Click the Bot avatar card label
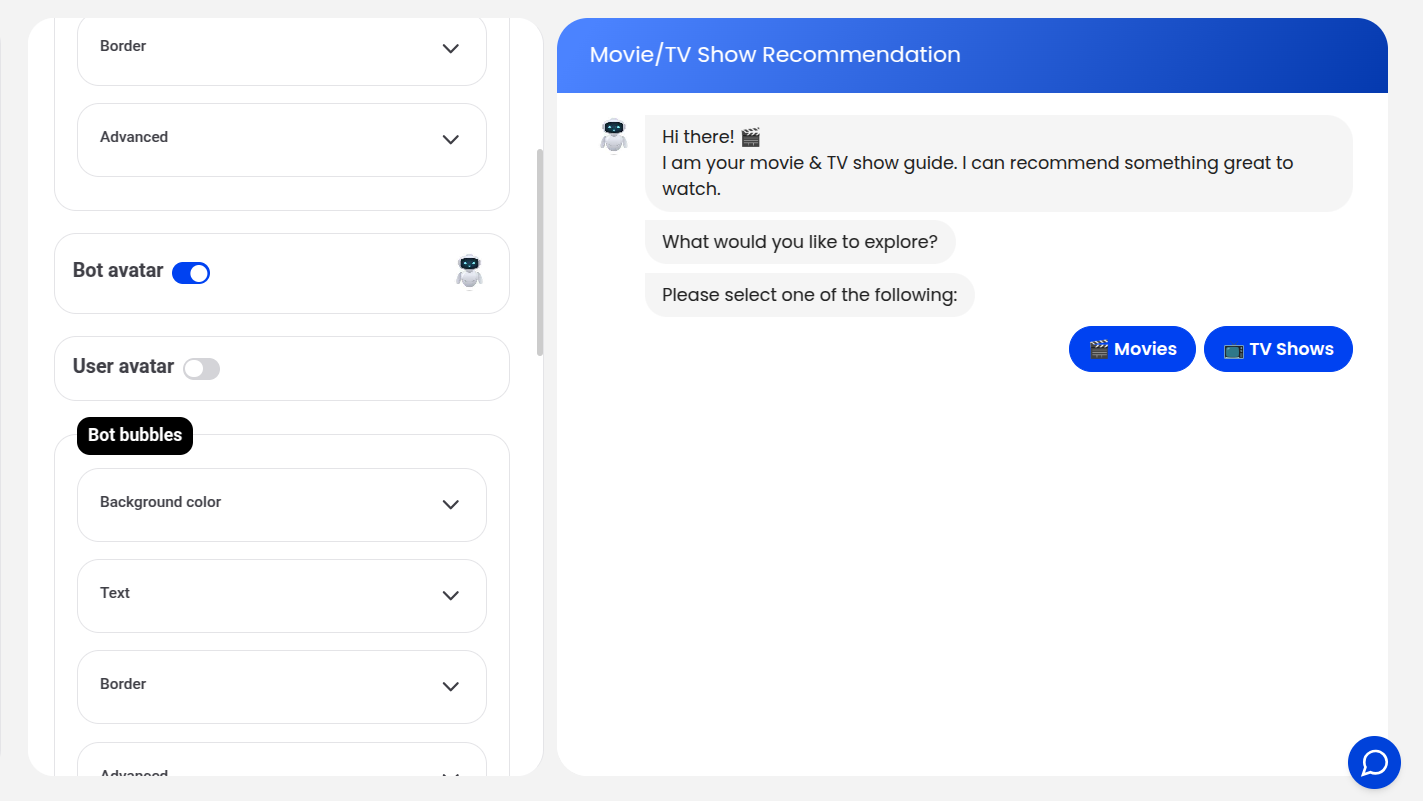The image size is (1423, 801). click(x=118, y=271)
